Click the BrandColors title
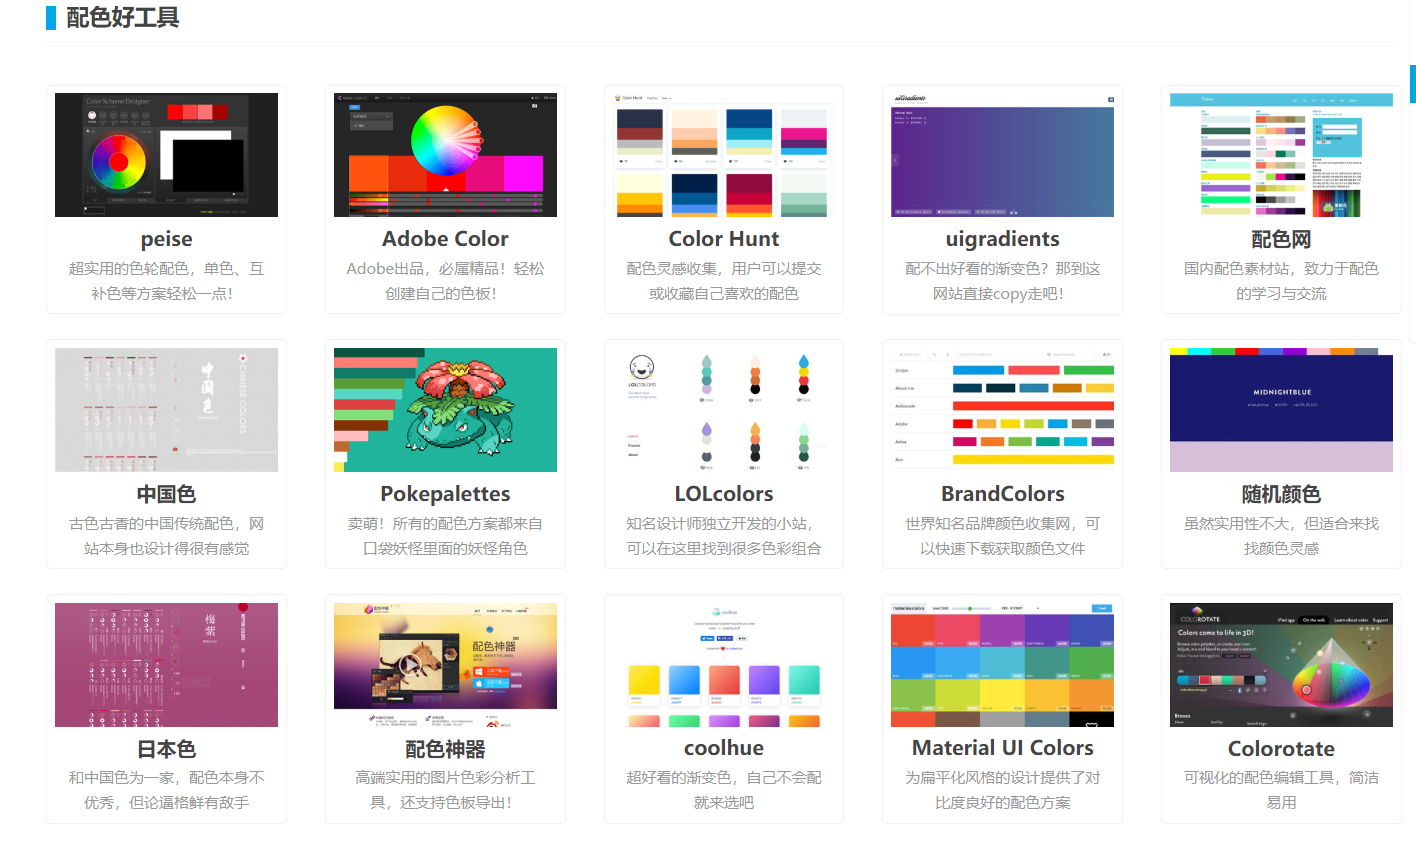 (1002, 494)
